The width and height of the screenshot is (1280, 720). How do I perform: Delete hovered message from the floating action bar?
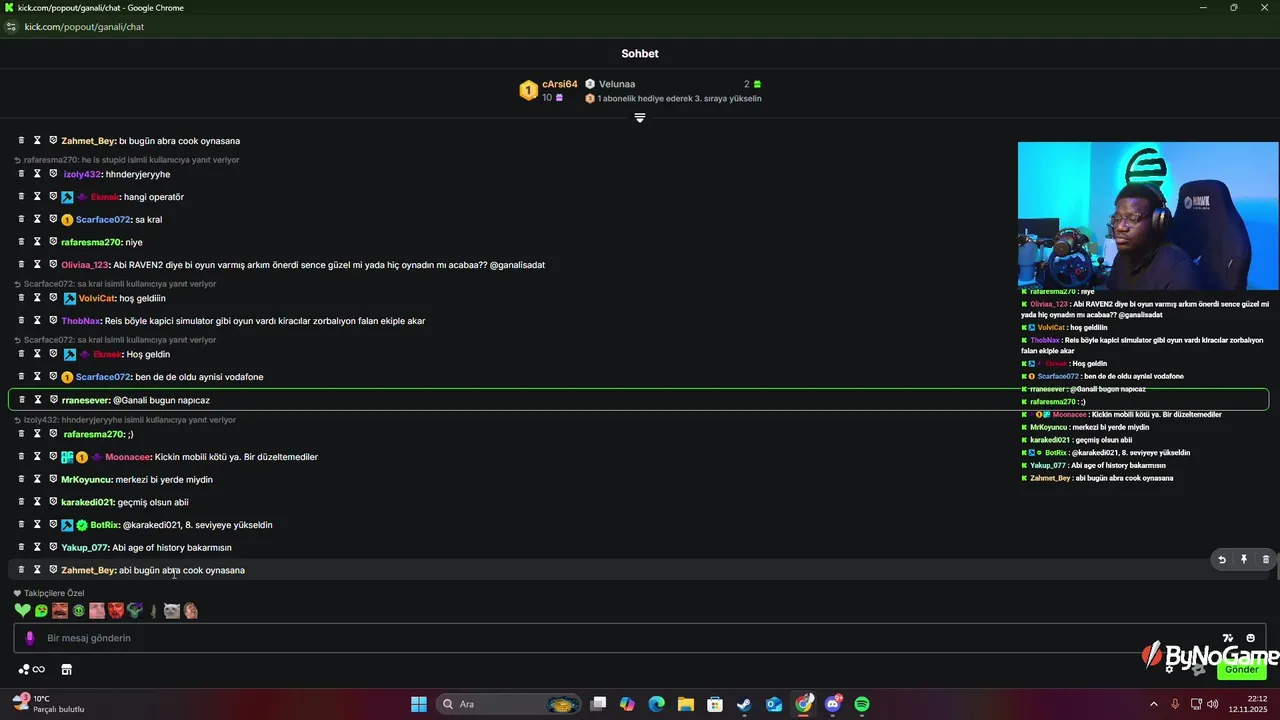1266,560
